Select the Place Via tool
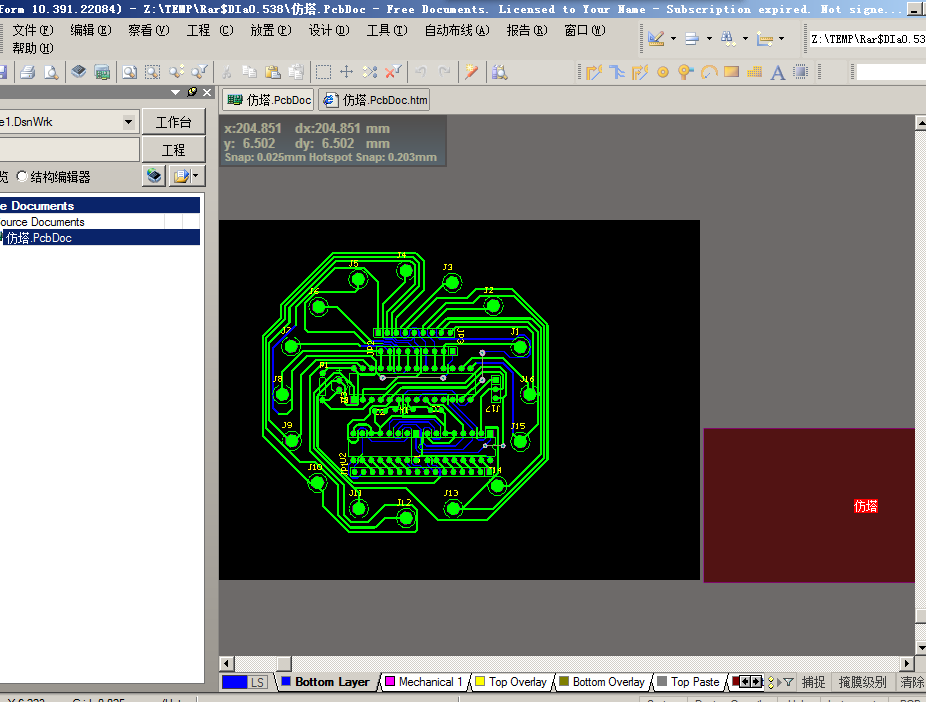This screenshot has height=702, width=926. tap(685, 72)
